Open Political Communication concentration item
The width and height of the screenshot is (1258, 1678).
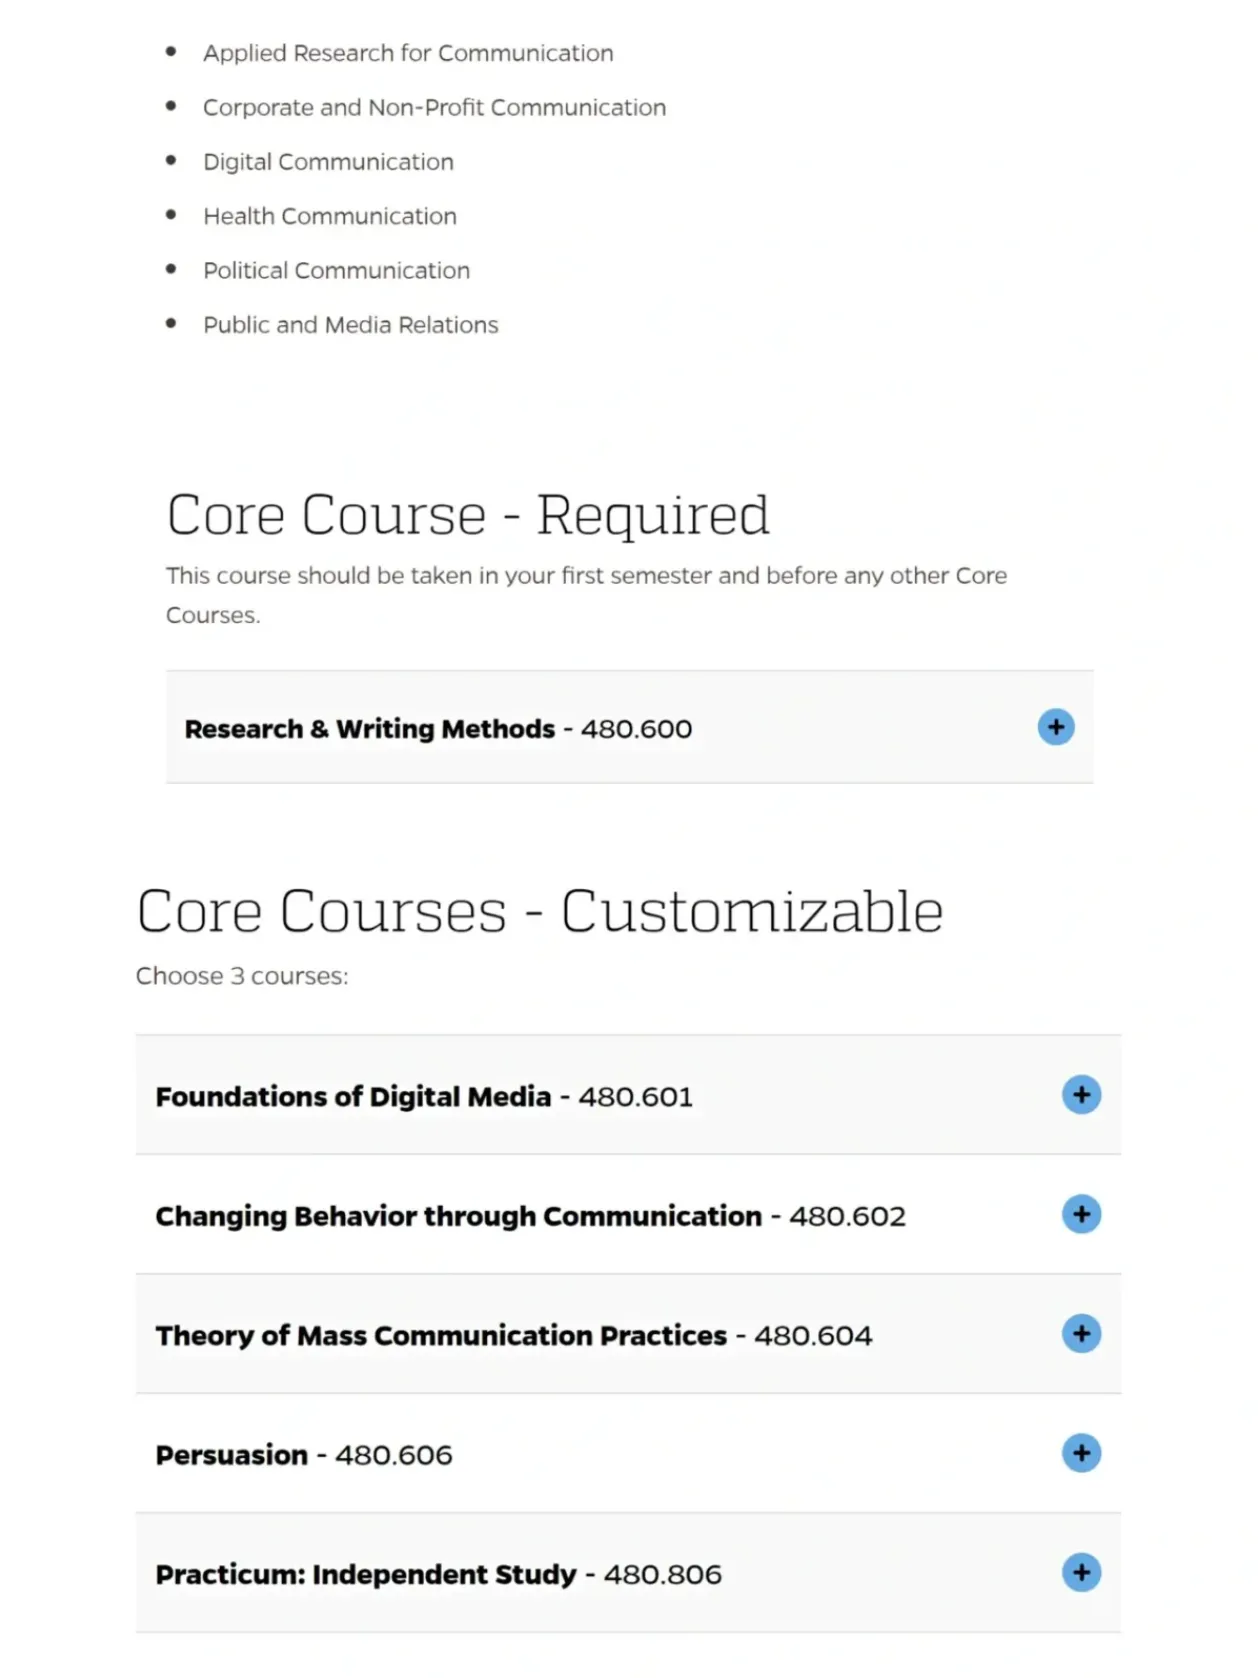click(x=336, y=271)
